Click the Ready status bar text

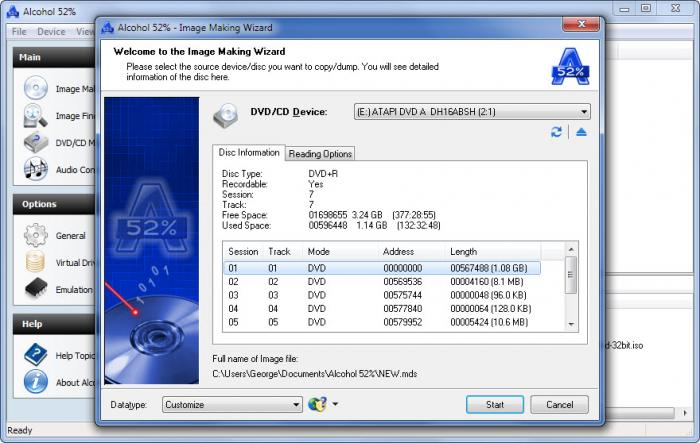click(20, 430)
